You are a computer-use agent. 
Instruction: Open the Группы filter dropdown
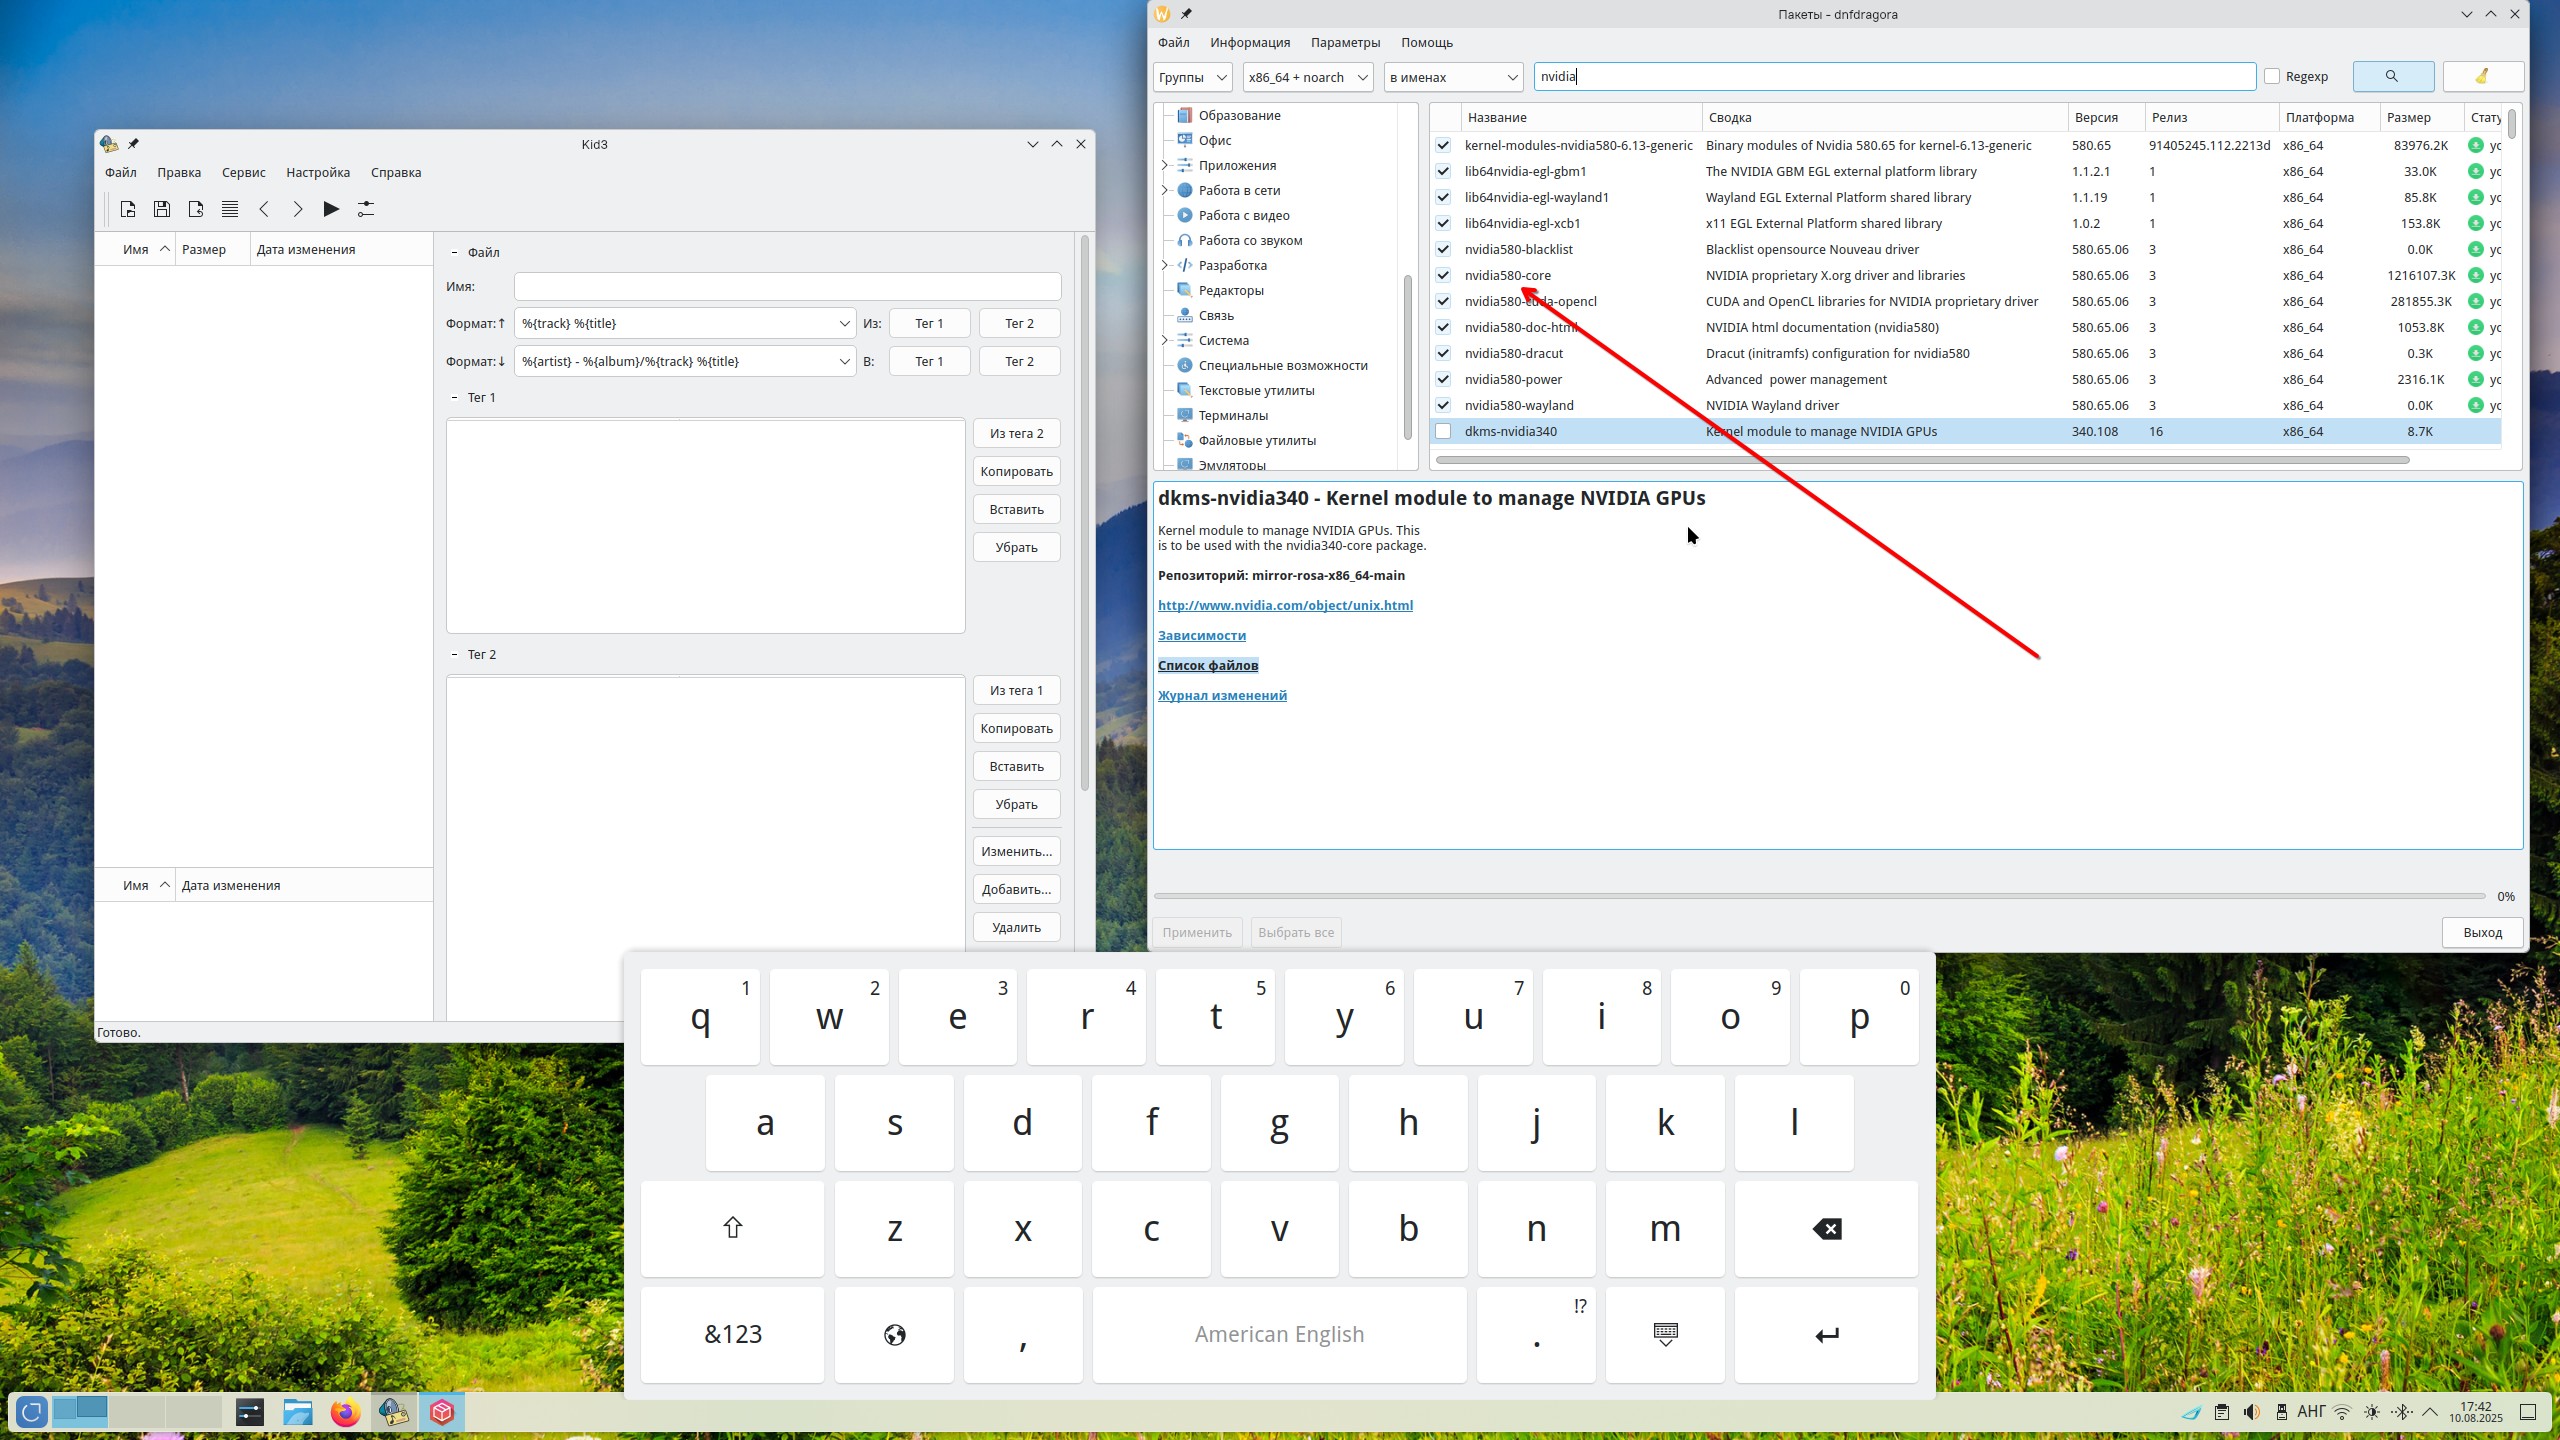(x=1193, y=77)
